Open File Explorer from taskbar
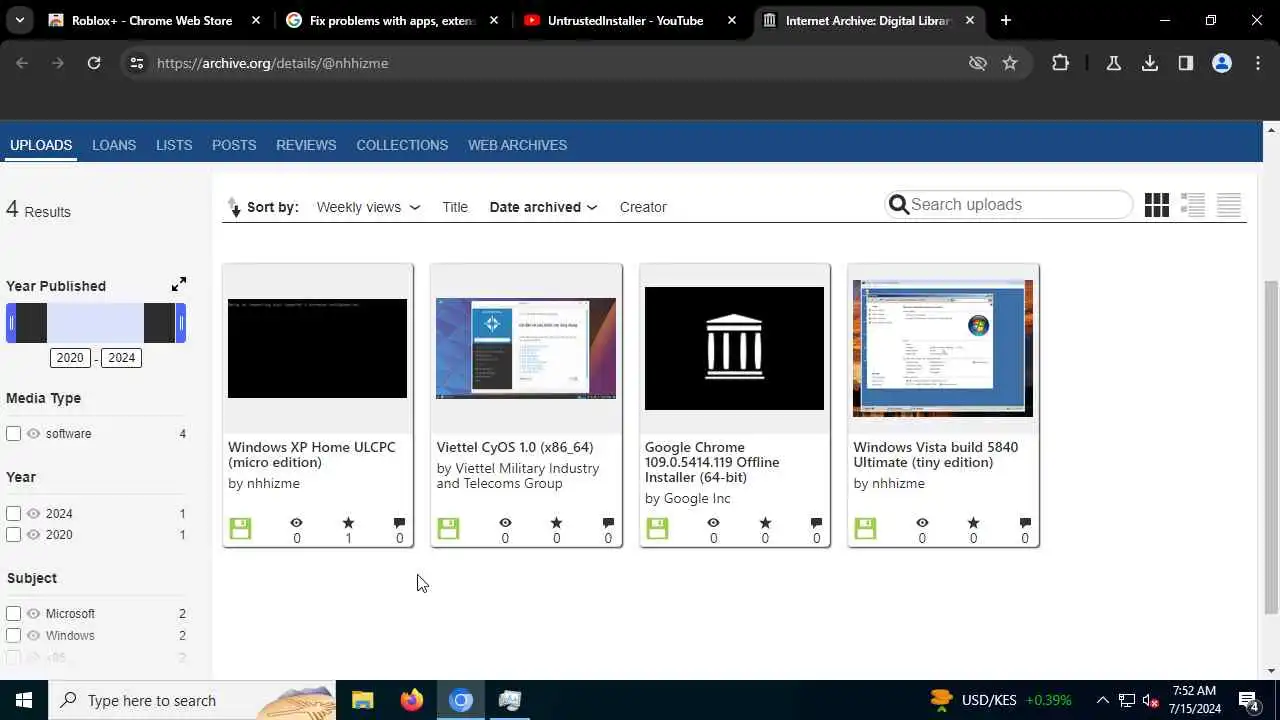 362,700
